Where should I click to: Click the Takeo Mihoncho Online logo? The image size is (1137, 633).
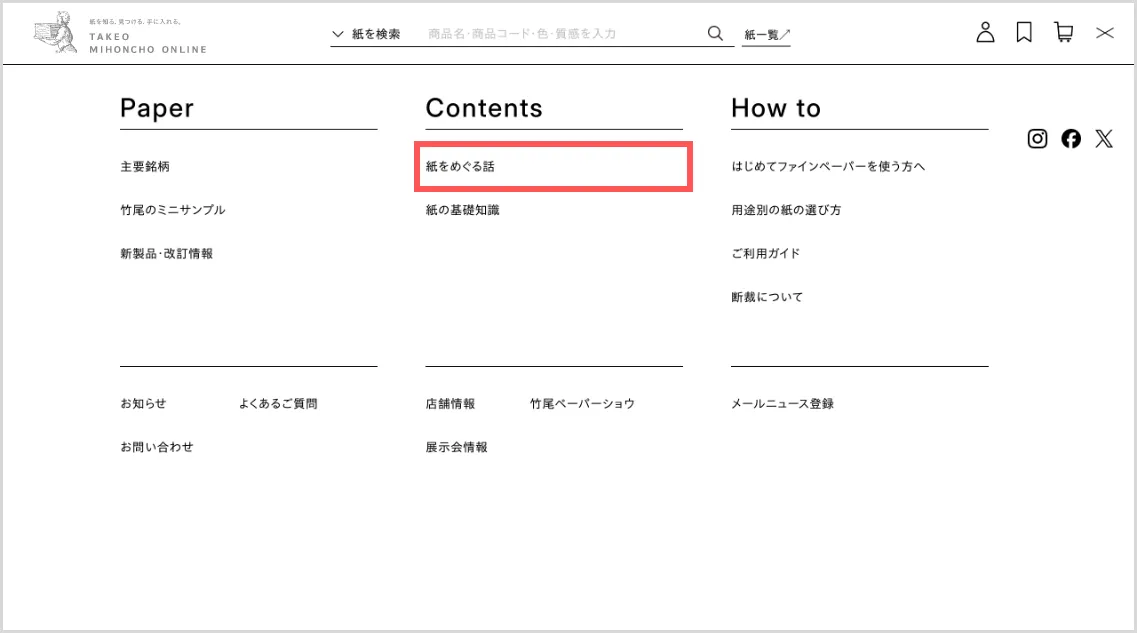(x=120, y=34)
